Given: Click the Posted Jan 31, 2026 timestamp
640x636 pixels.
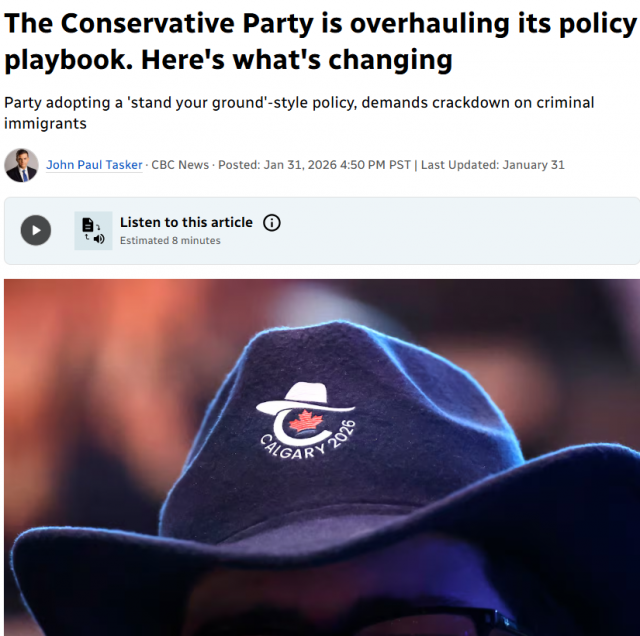Looking at the screenshot, I should 314,165.
